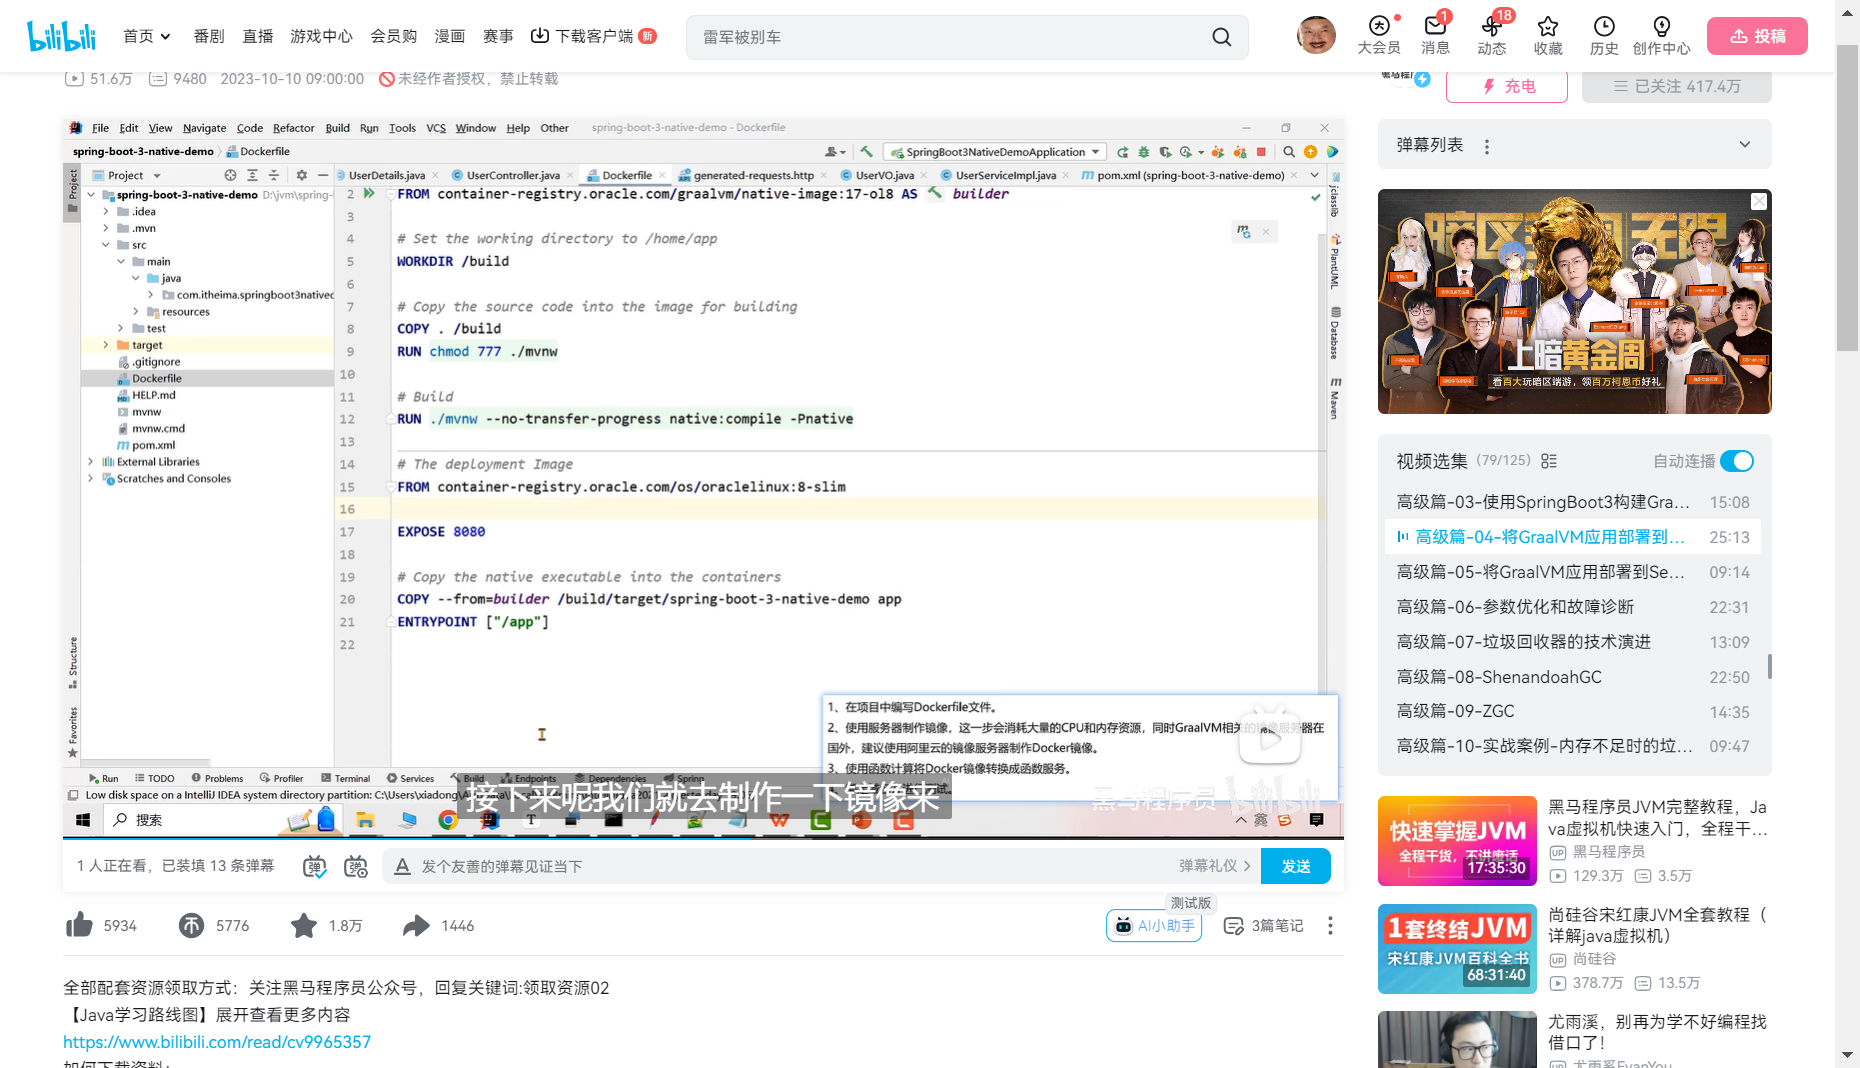
Task: Click the 投稿 upload button
Action: (1756, 35)
